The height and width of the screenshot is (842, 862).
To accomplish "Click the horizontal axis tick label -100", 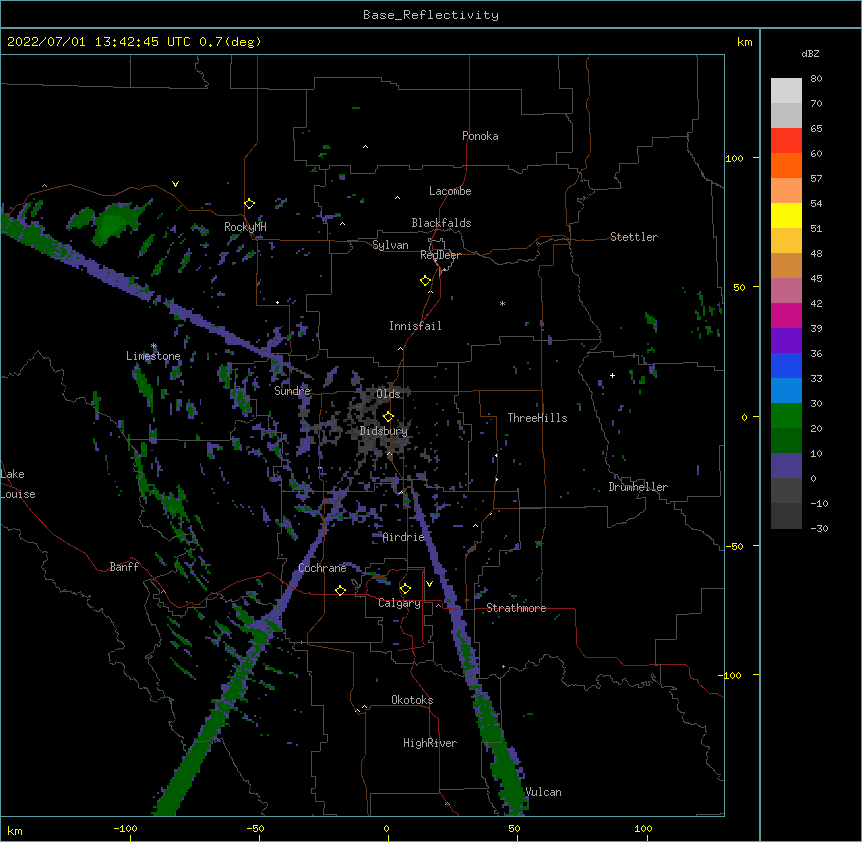I will (x=125, y=828).
